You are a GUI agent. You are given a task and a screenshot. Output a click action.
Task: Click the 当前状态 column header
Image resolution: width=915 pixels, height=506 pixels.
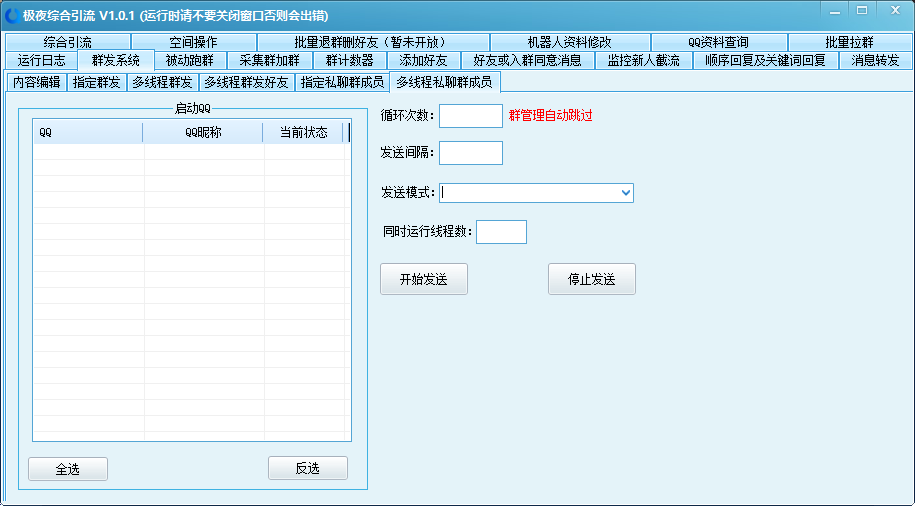(303, 132)
